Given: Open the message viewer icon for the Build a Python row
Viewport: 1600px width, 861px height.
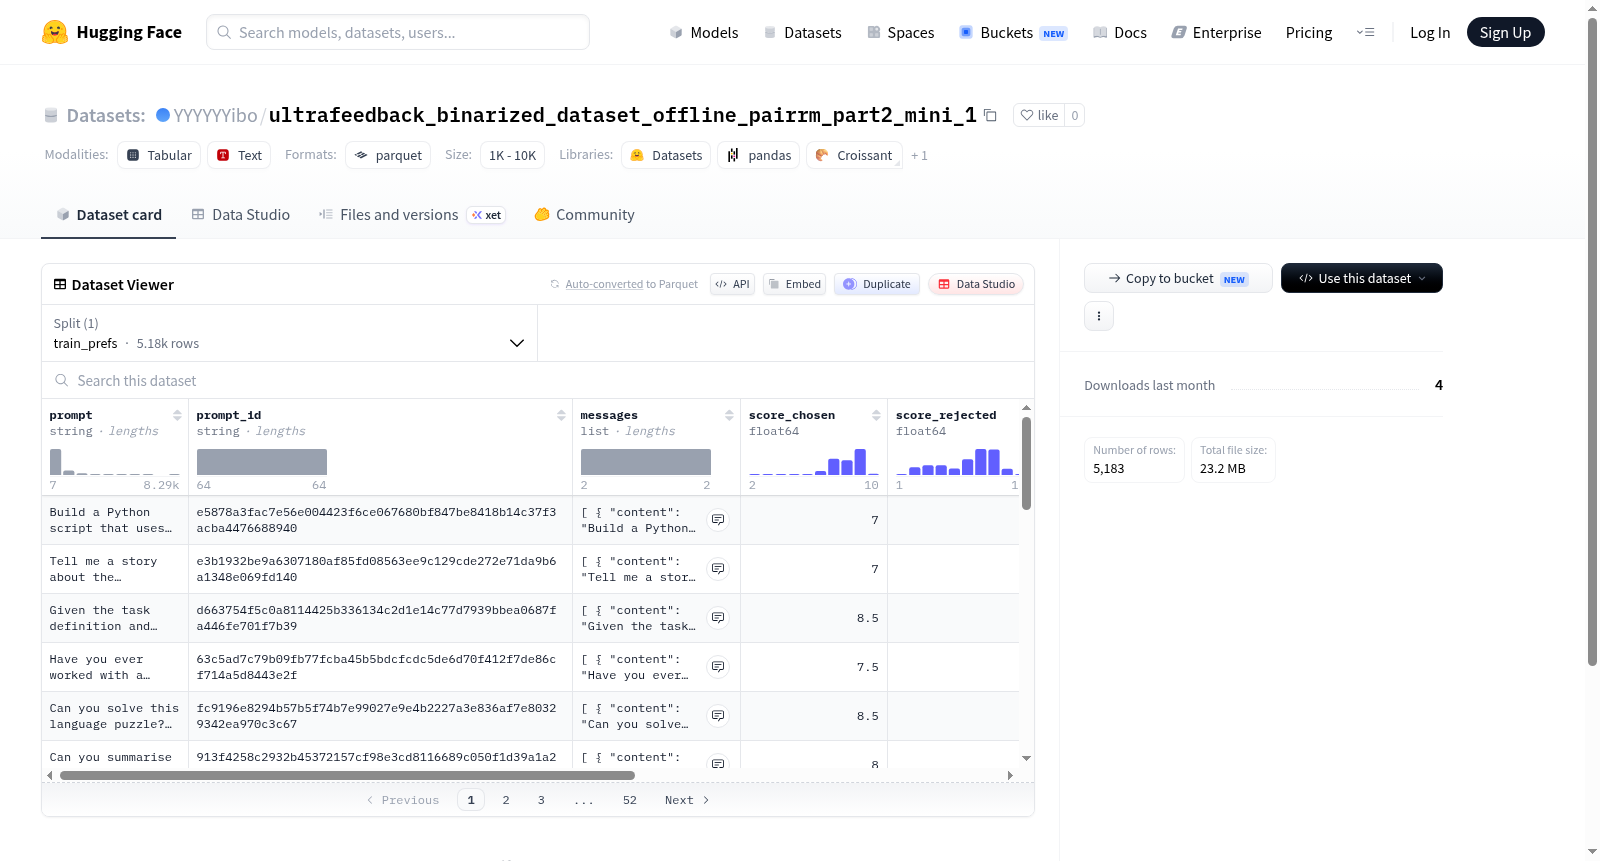Looking at the screenshot, I should click(x=718, y=520).
